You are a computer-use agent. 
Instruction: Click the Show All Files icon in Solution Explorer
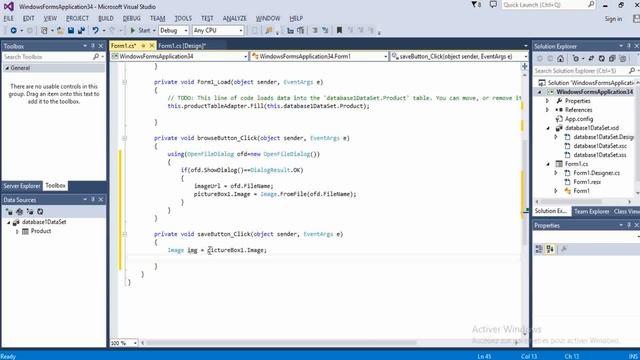click(x=623, y=59)
